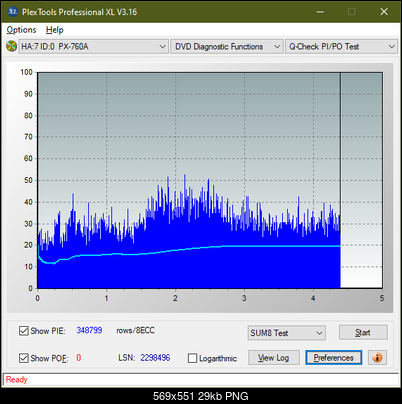Viewport: 402px width, 404px height.
Task: Open the Options menu
Action: pyautogui.click(x=21, y=30)
